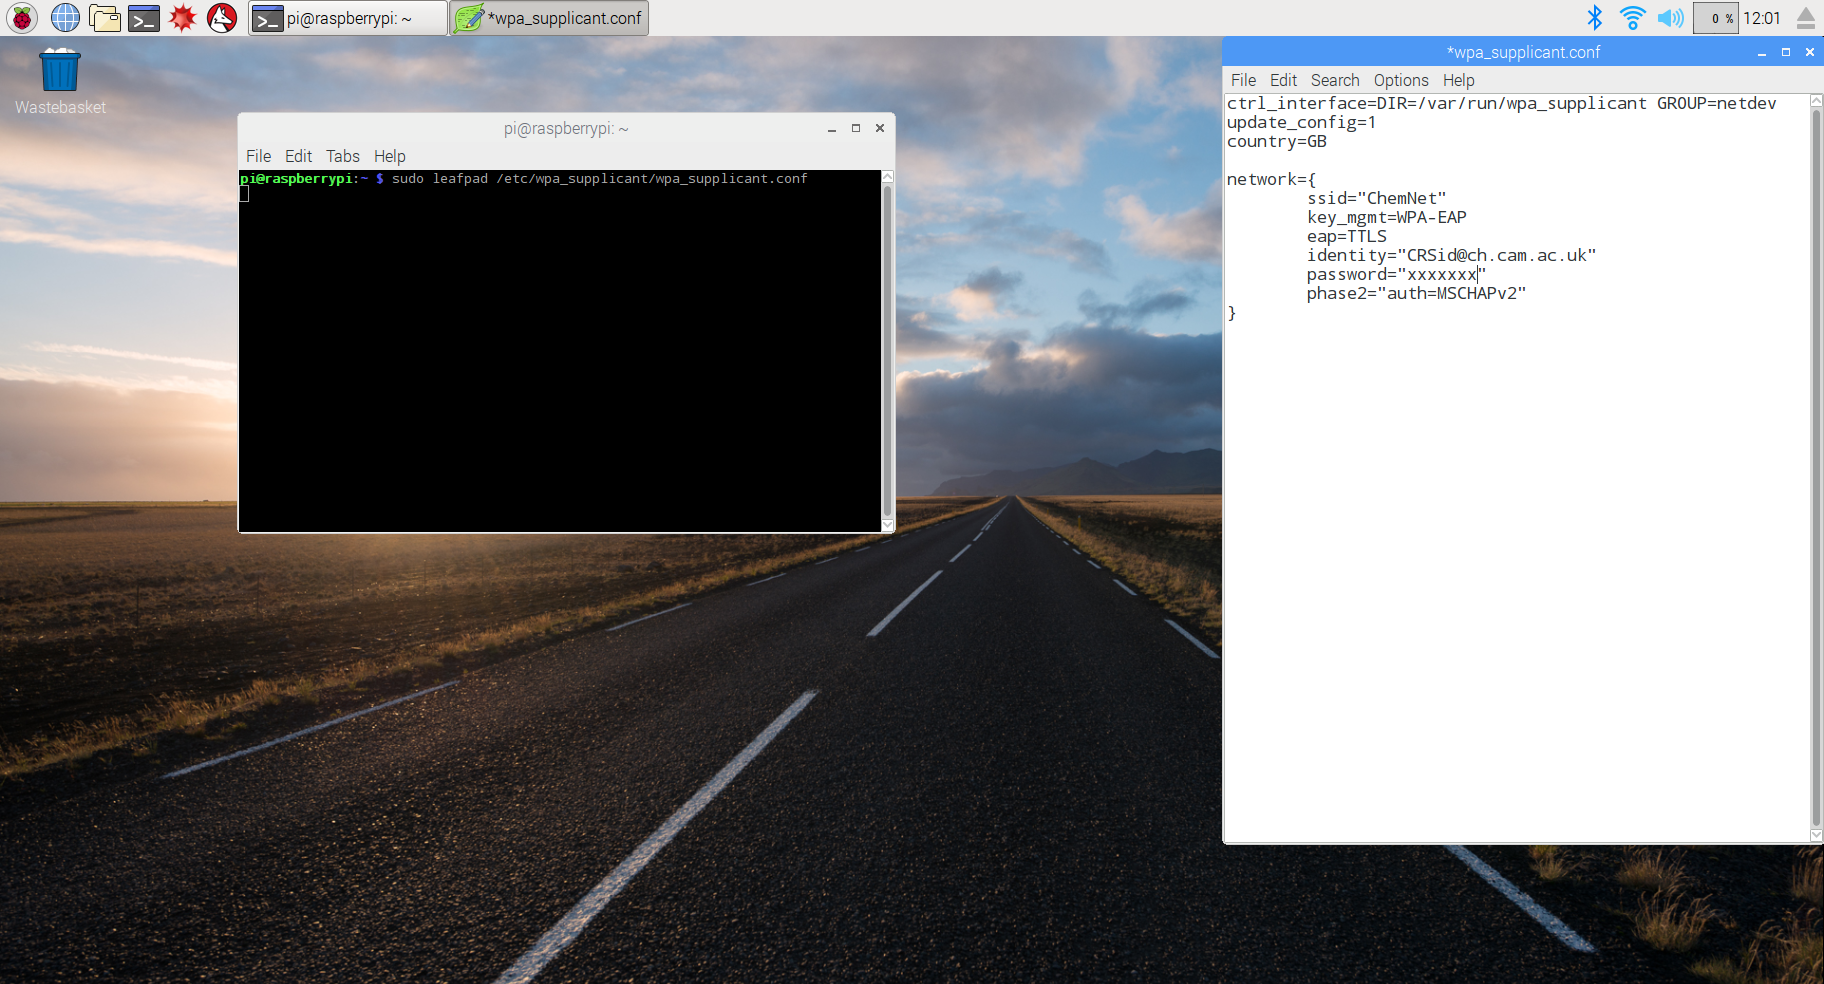Click the terminal's vertical scrollbar
The image size is (1824, 984).
click(887, 350)
